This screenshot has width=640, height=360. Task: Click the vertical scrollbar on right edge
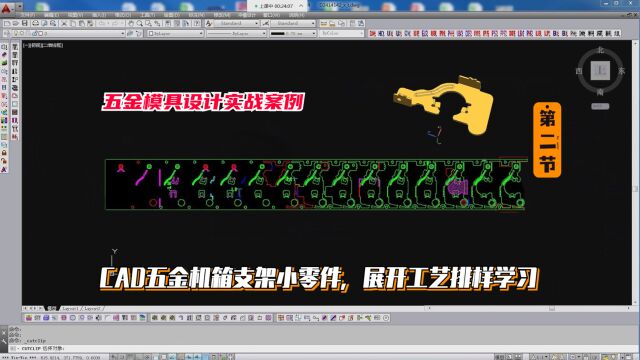[635, 188]
